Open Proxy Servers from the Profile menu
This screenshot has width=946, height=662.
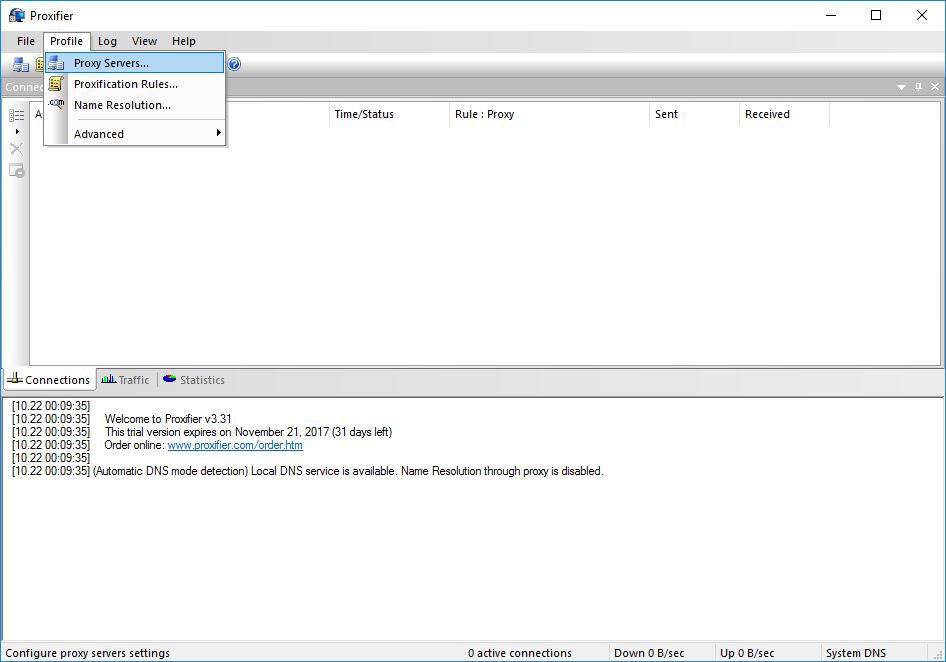point(135,63)
